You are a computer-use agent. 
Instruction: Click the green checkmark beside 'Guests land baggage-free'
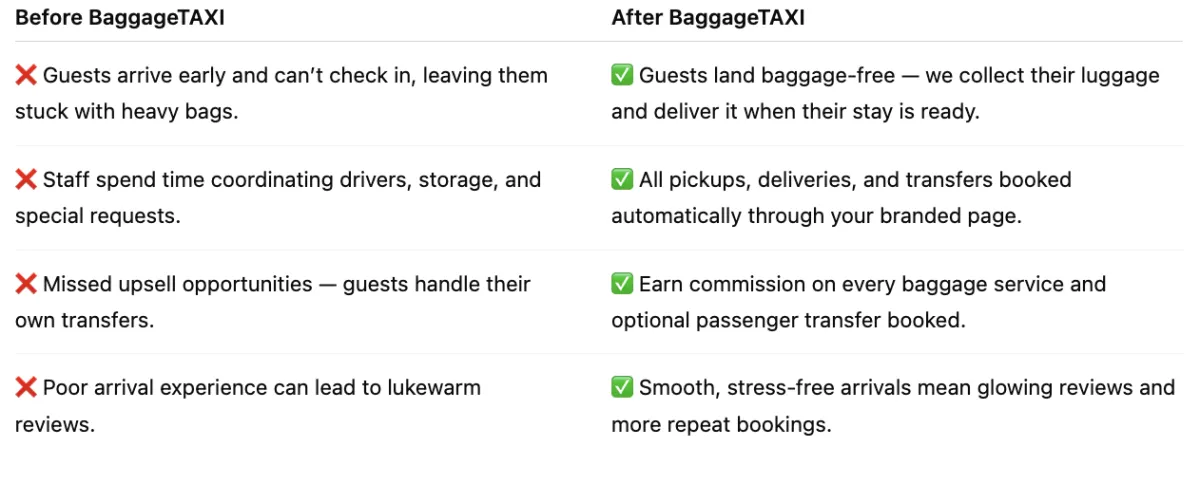pyautogui.click(x=622, y=76)
